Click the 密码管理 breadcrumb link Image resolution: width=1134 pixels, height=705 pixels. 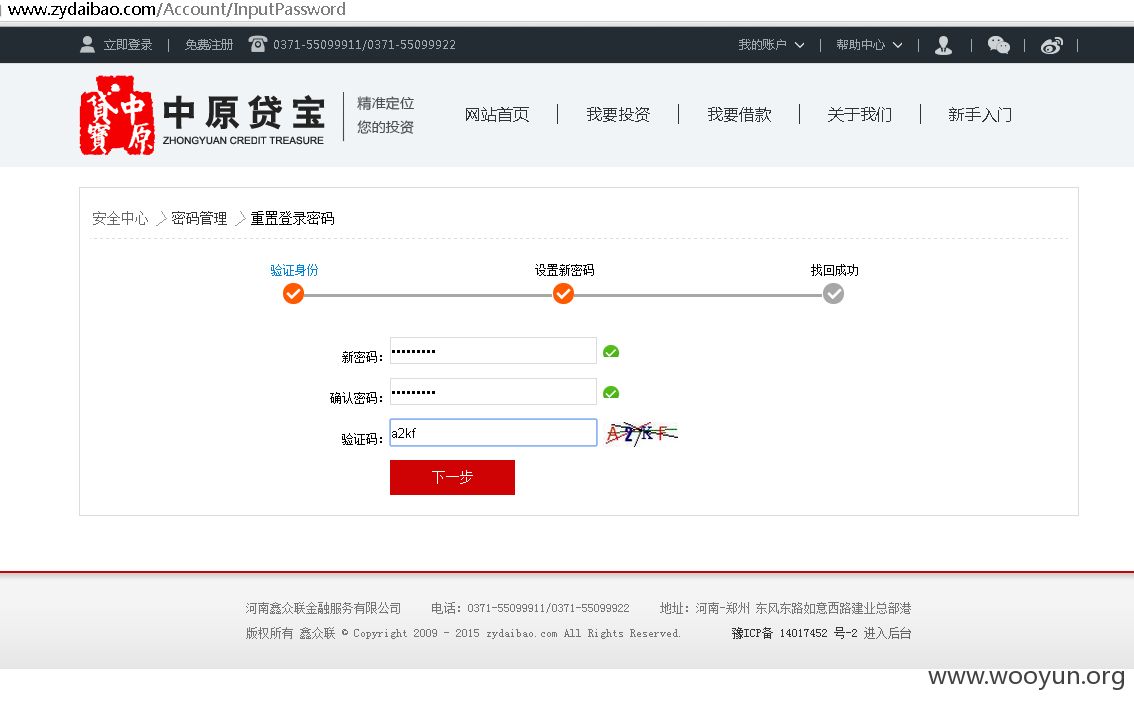199,218
